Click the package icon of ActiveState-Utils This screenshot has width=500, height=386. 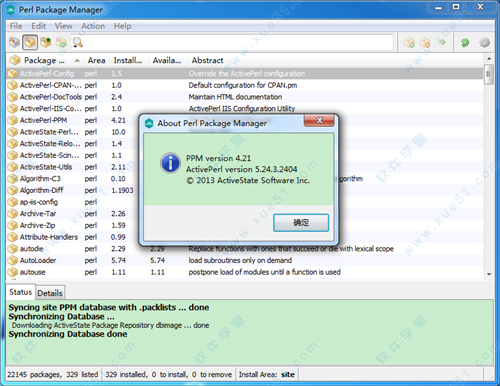[x=13, y=167]
